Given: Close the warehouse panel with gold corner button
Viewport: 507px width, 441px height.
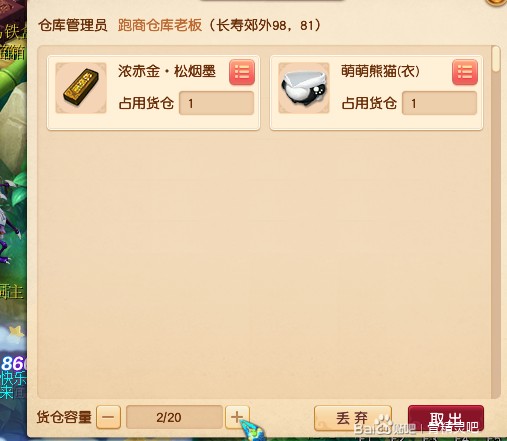Looking at the screenshot, I should coord(497,2).
